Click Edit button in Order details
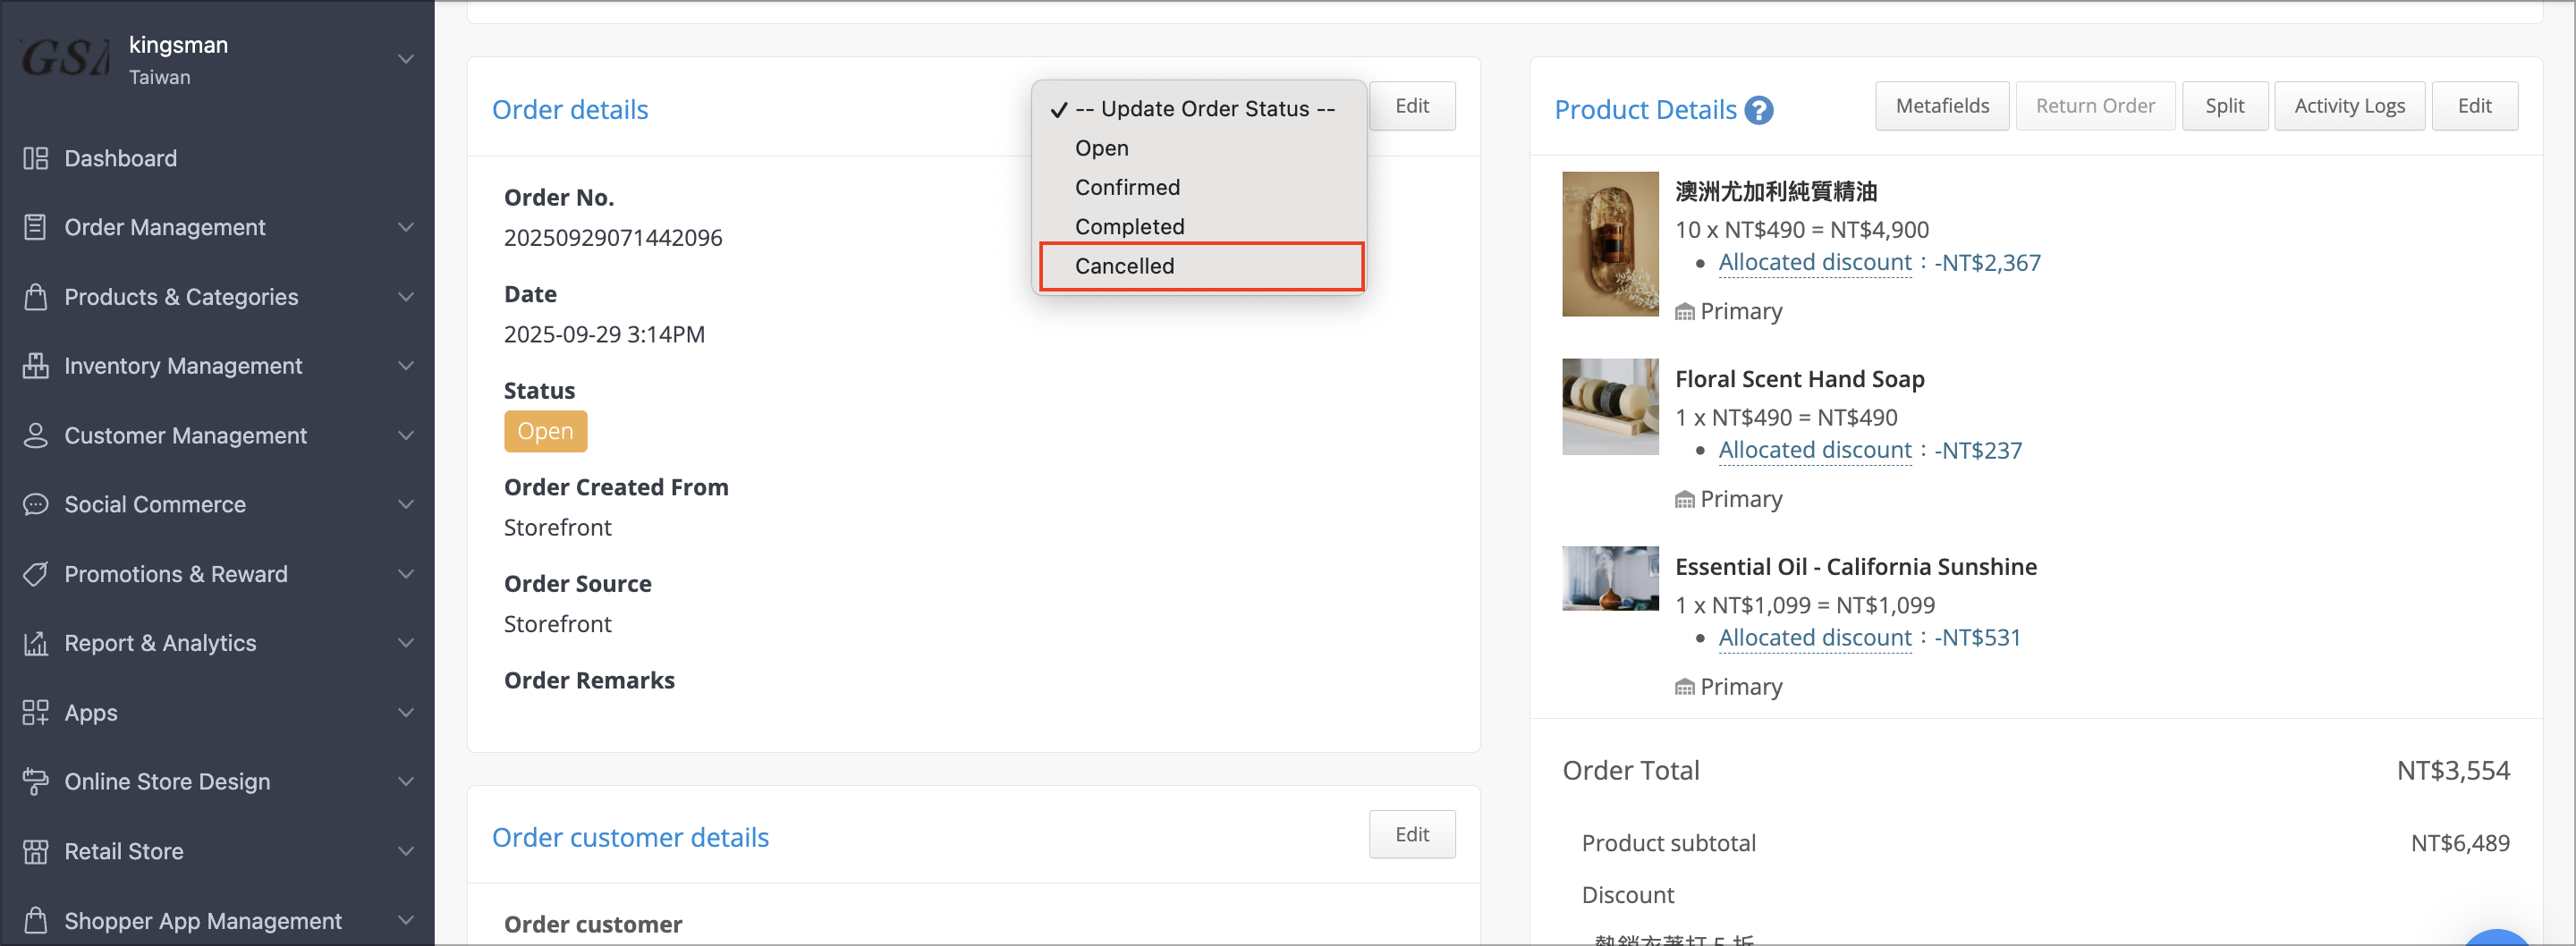This screenshot has height=946, width=2576. pos(1411,106)
